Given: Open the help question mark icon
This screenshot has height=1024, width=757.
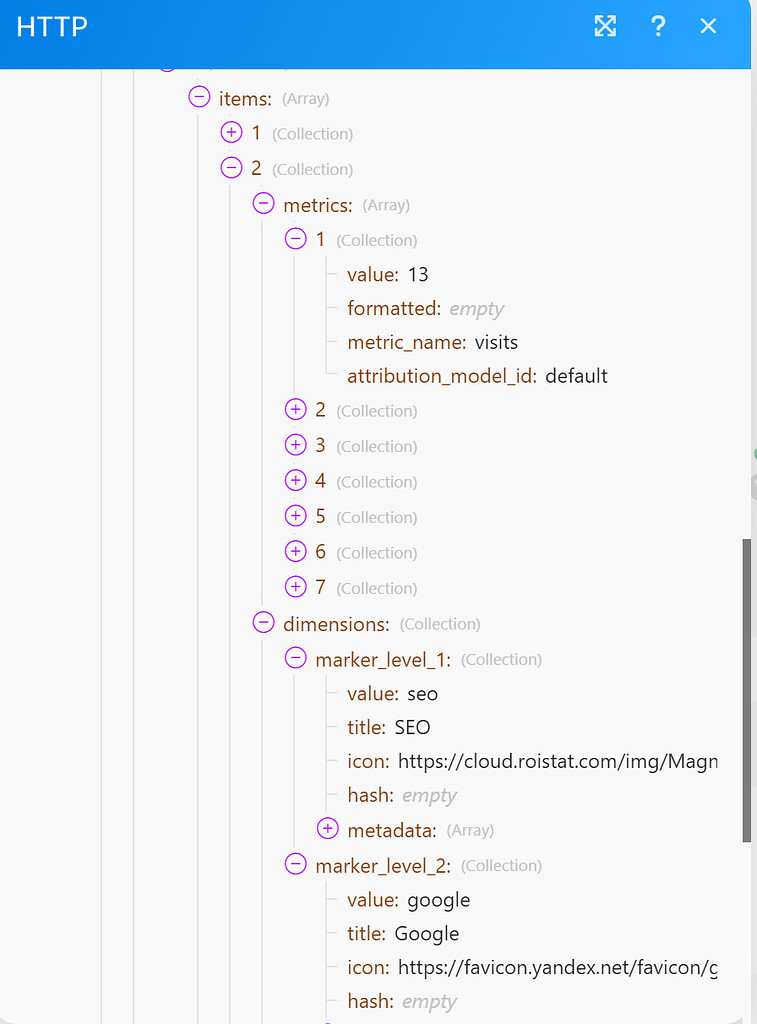Looking at the screenshot, I should tap(658, 26).
